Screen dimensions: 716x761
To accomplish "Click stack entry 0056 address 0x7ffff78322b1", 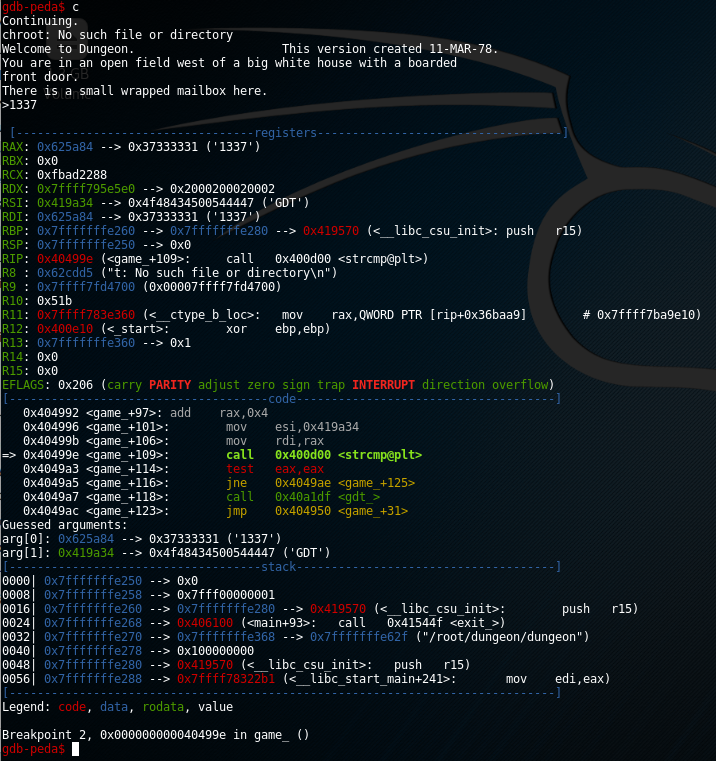I will (226, 679).
